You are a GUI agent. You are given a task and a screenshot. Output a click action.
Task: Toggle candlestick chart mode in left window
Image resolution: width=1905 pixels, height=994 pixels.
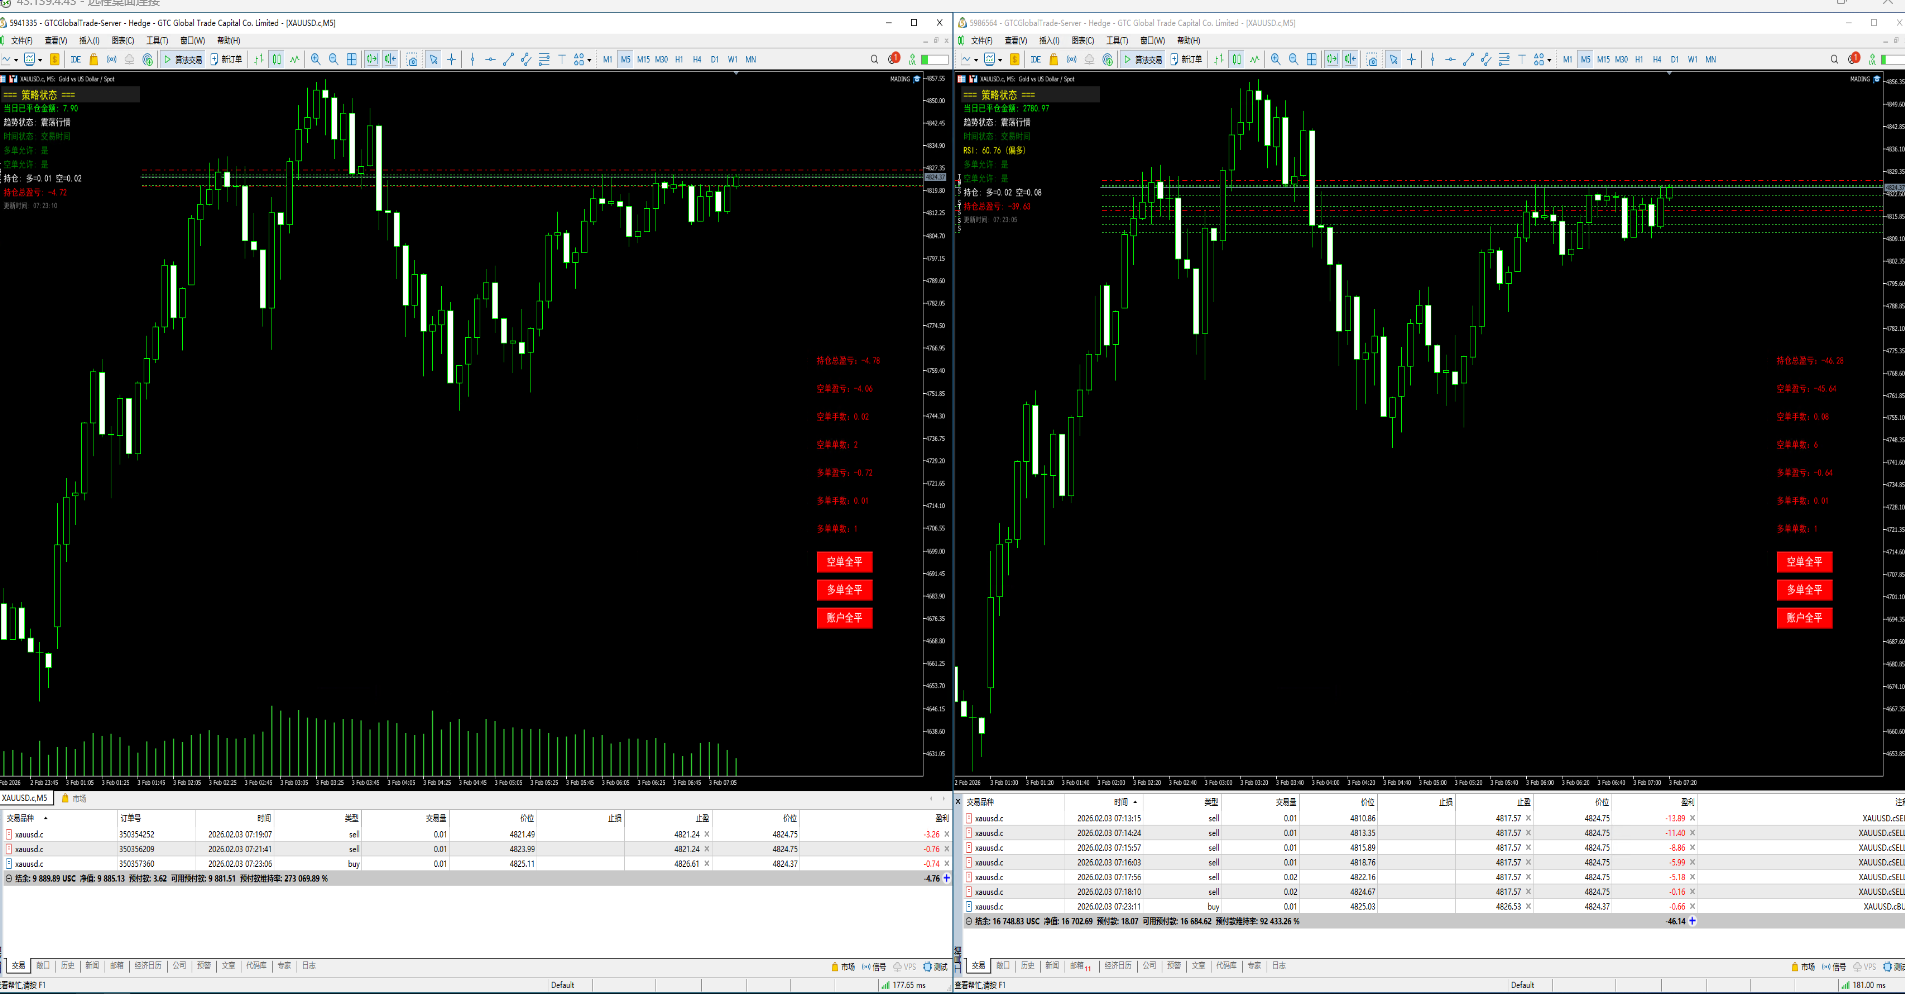(x=277, y=59)
